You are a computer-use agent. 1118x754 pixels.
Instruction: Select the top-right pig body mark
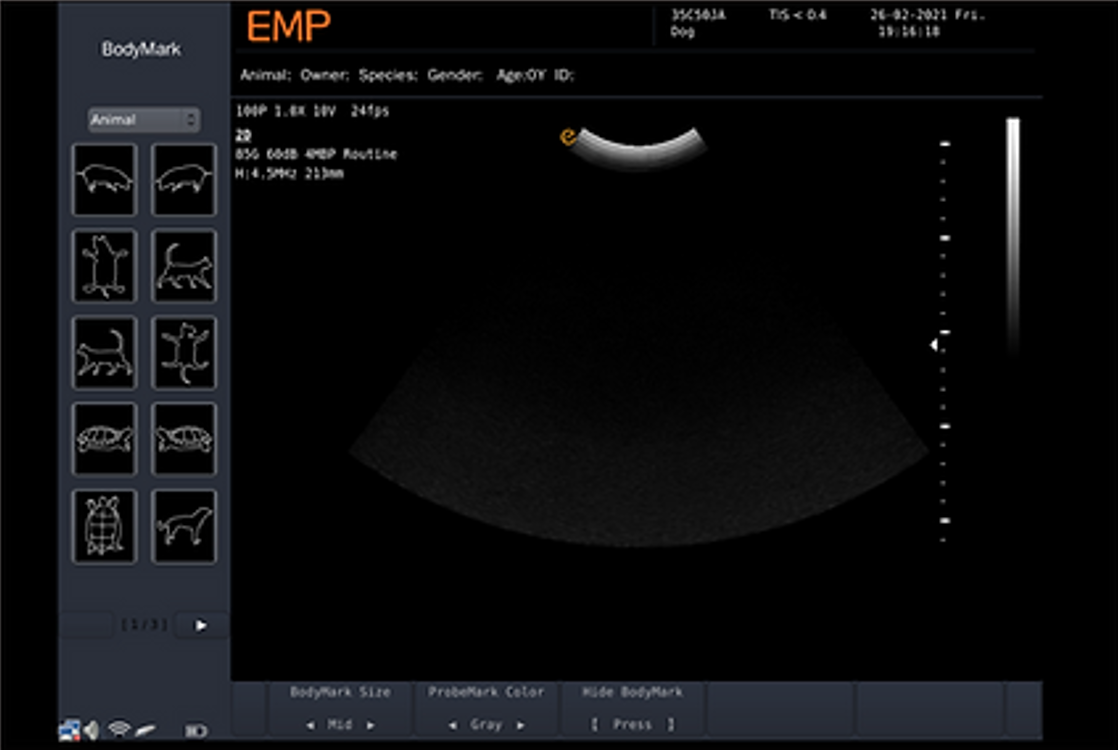click(184, 180)
